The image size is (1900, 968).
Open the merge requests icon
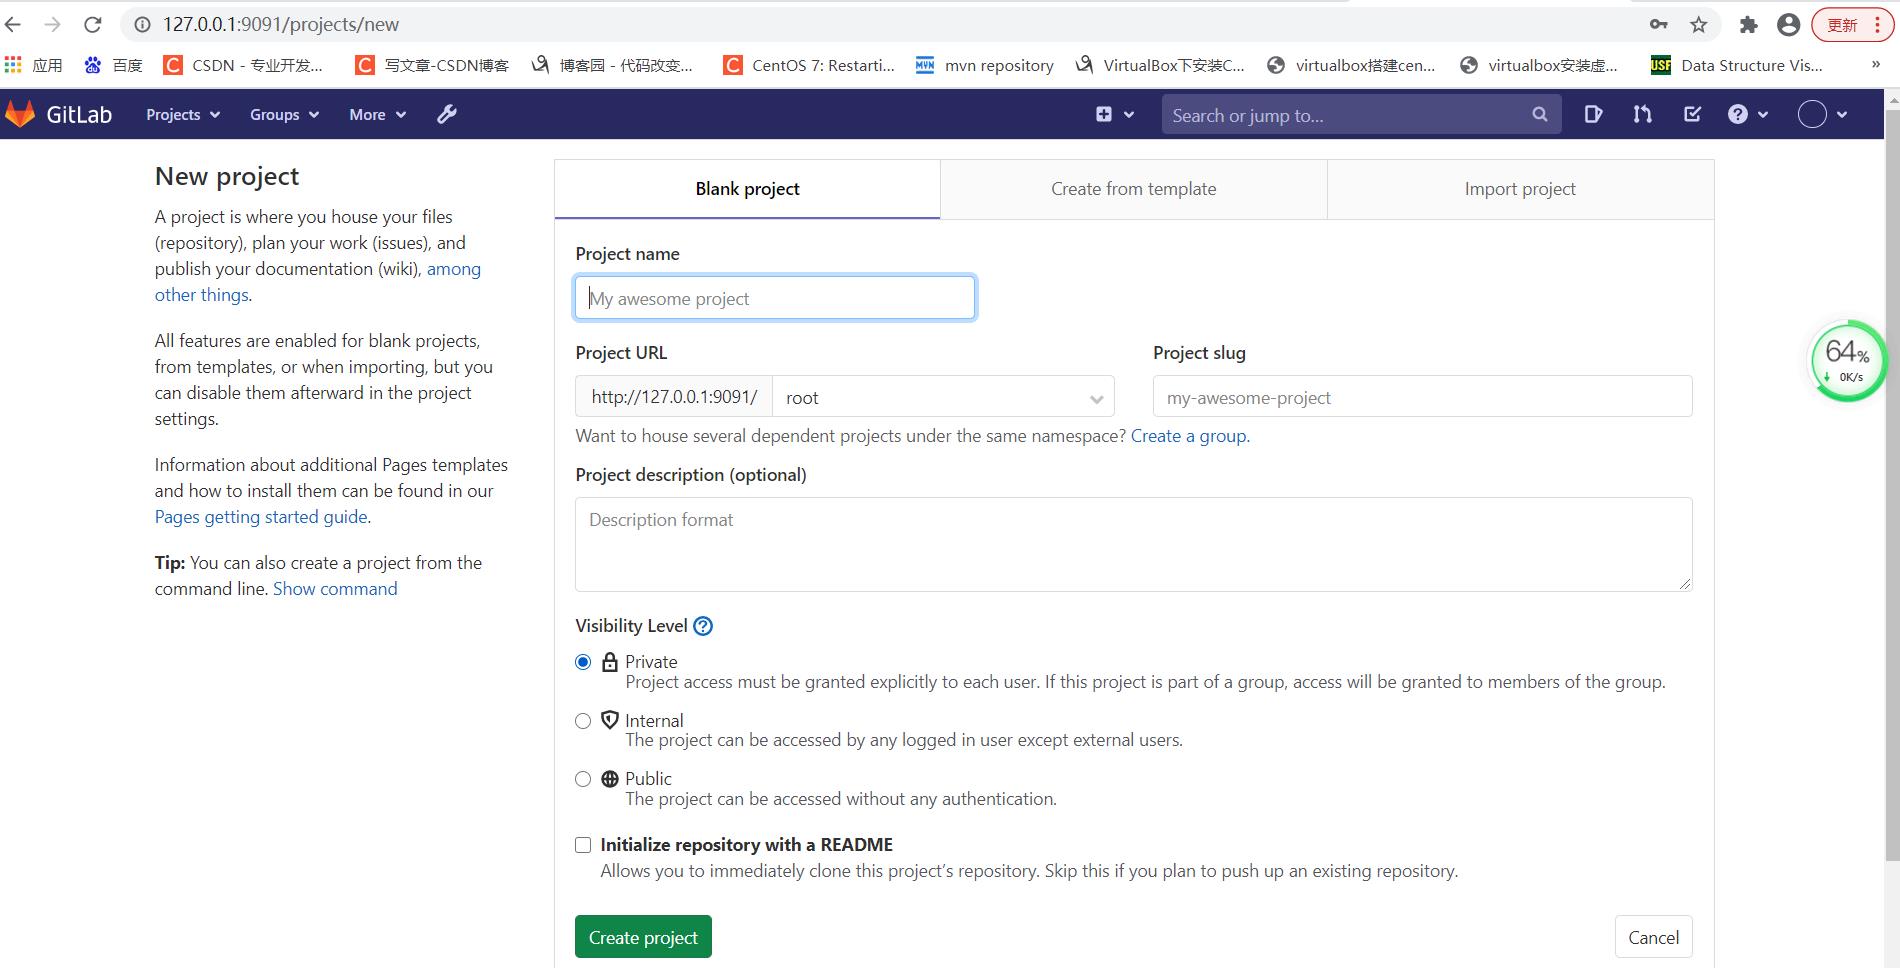(1642, 114)
